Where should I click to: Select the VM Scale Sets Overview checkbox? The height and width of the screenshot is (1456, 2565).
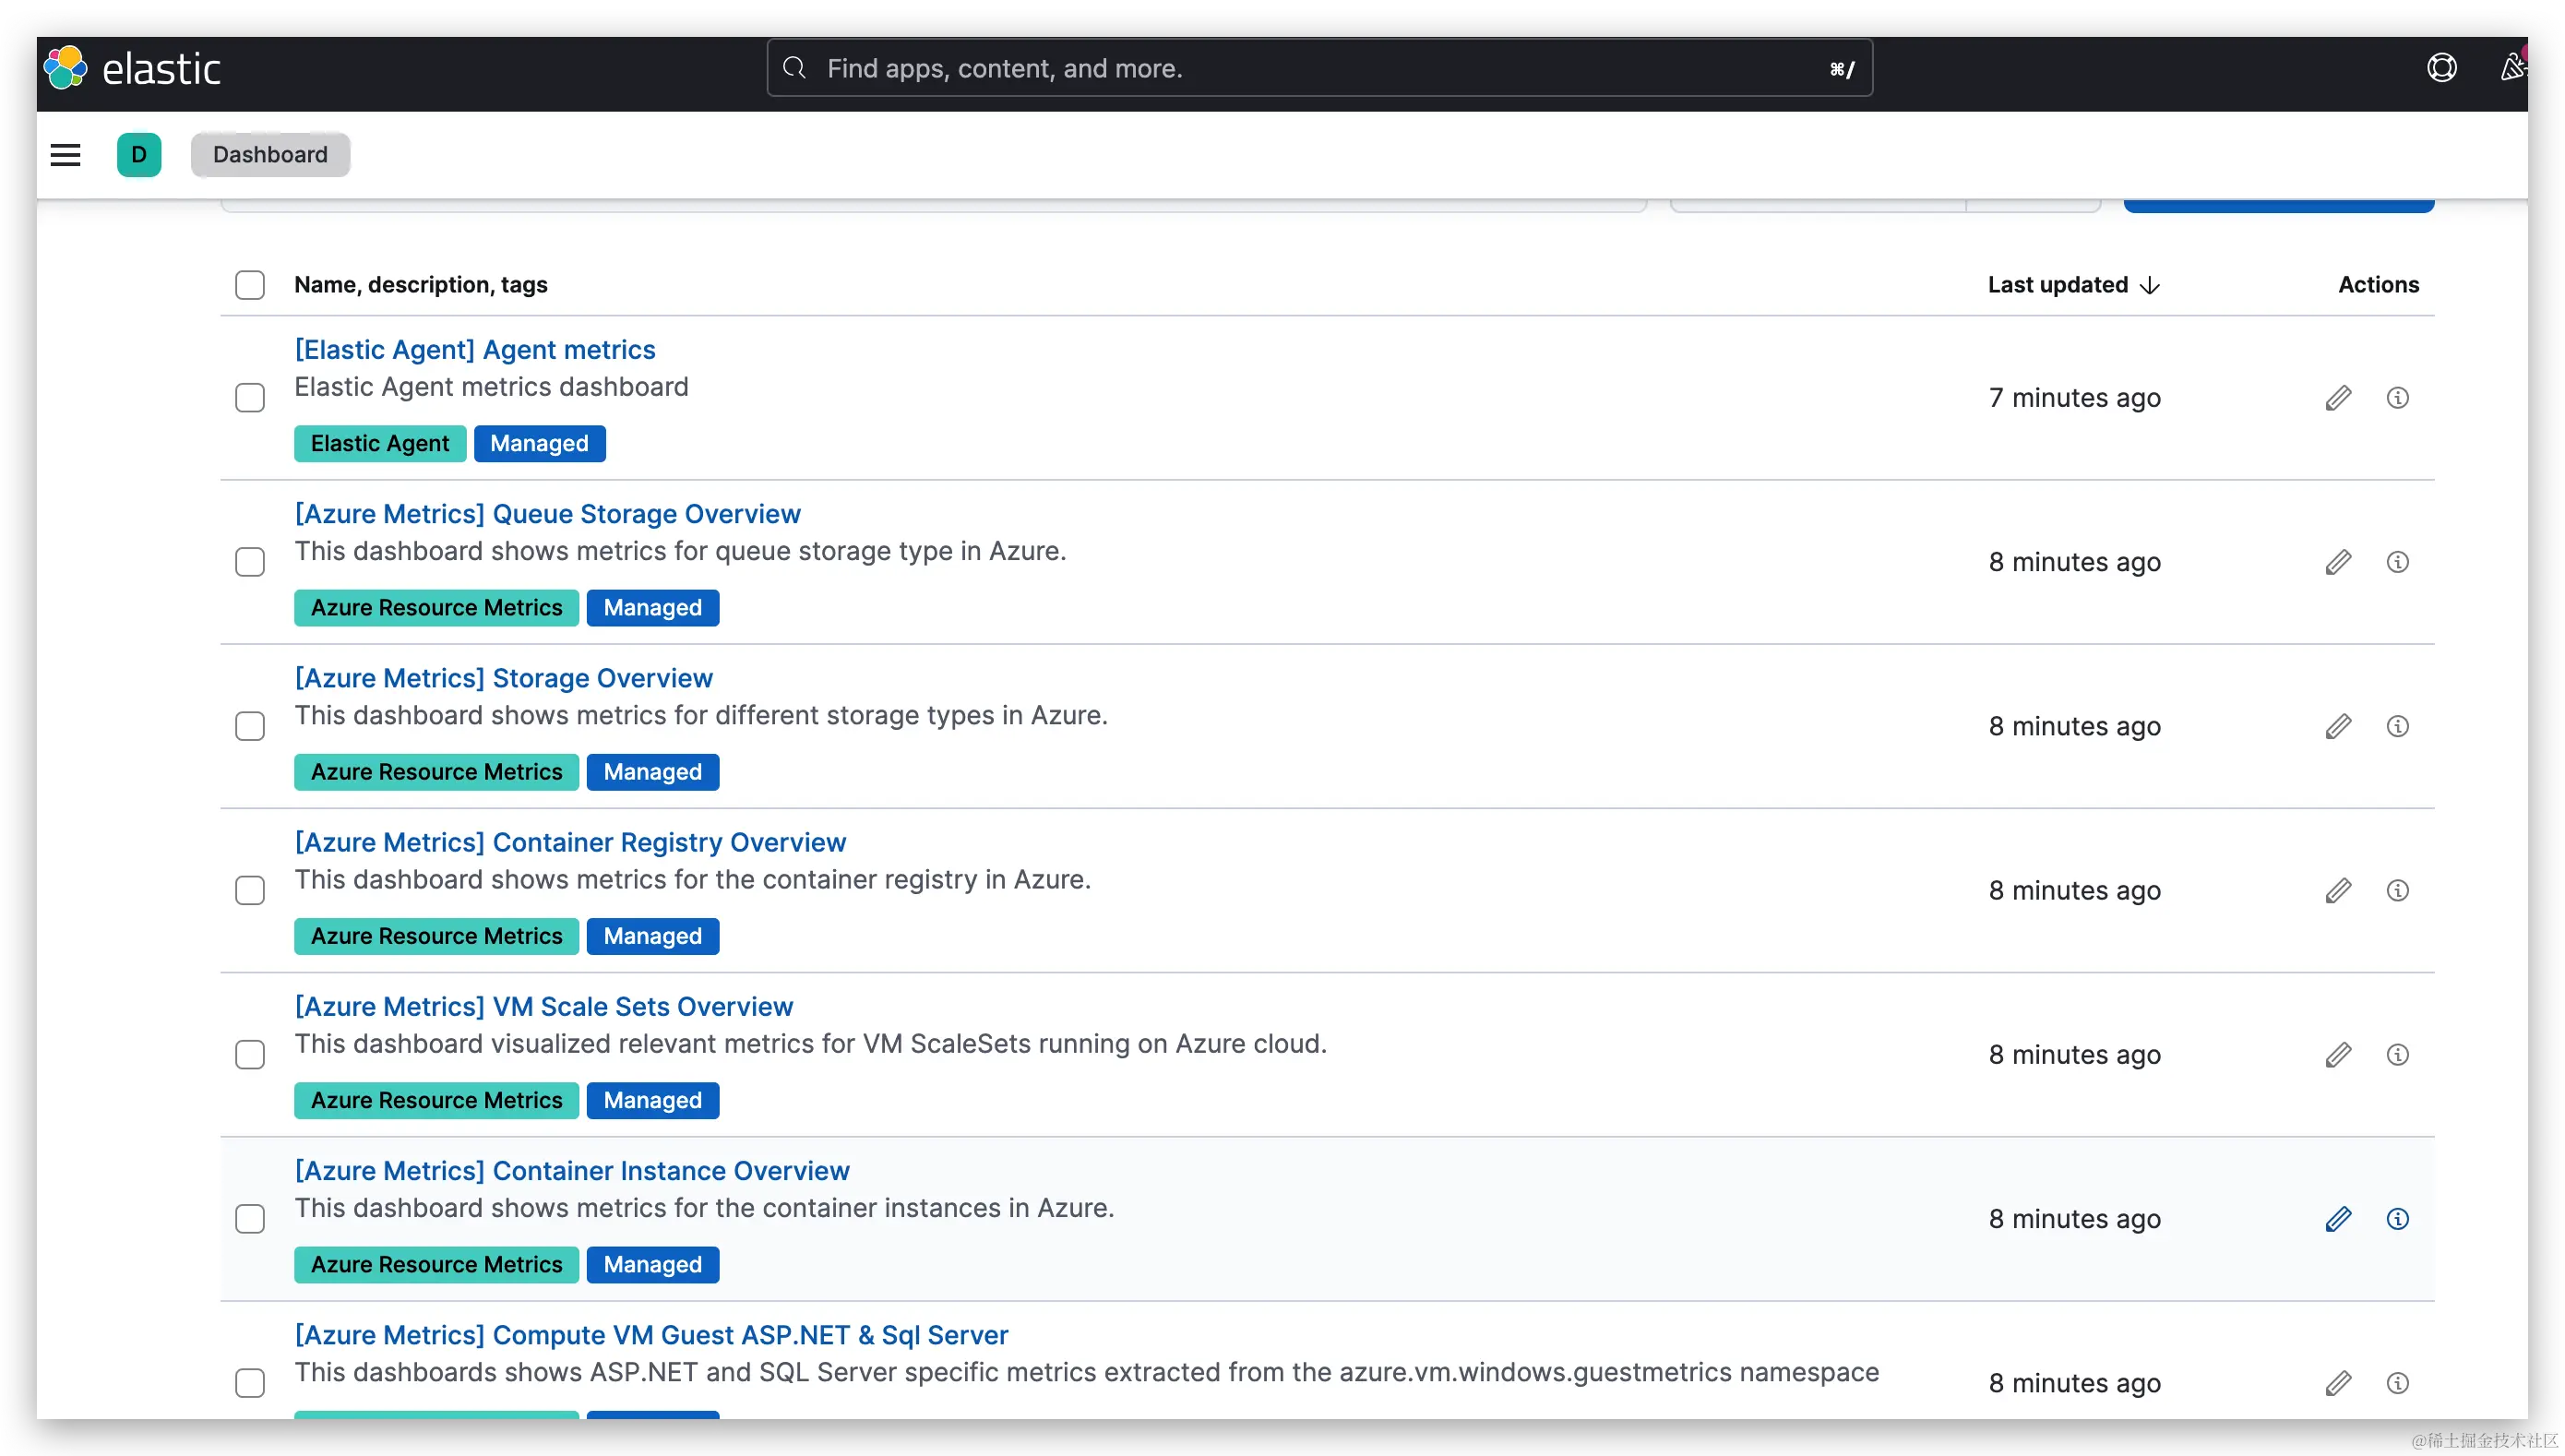250,1055
